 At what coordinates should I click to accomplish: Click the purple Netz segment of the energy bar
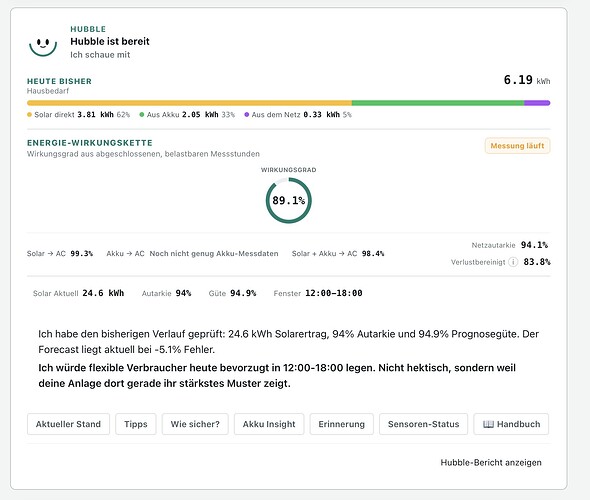click(x=537, y=103)
